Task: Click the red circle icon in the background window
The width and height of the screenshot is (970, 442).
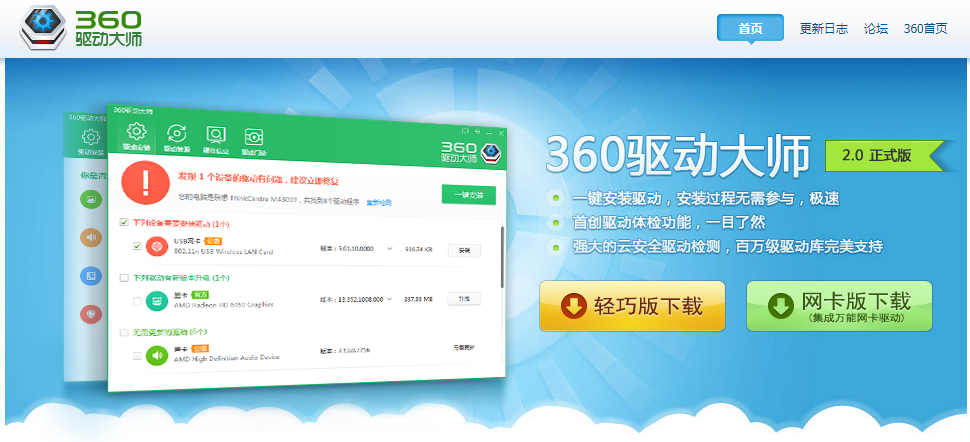Action: (91, 314)
